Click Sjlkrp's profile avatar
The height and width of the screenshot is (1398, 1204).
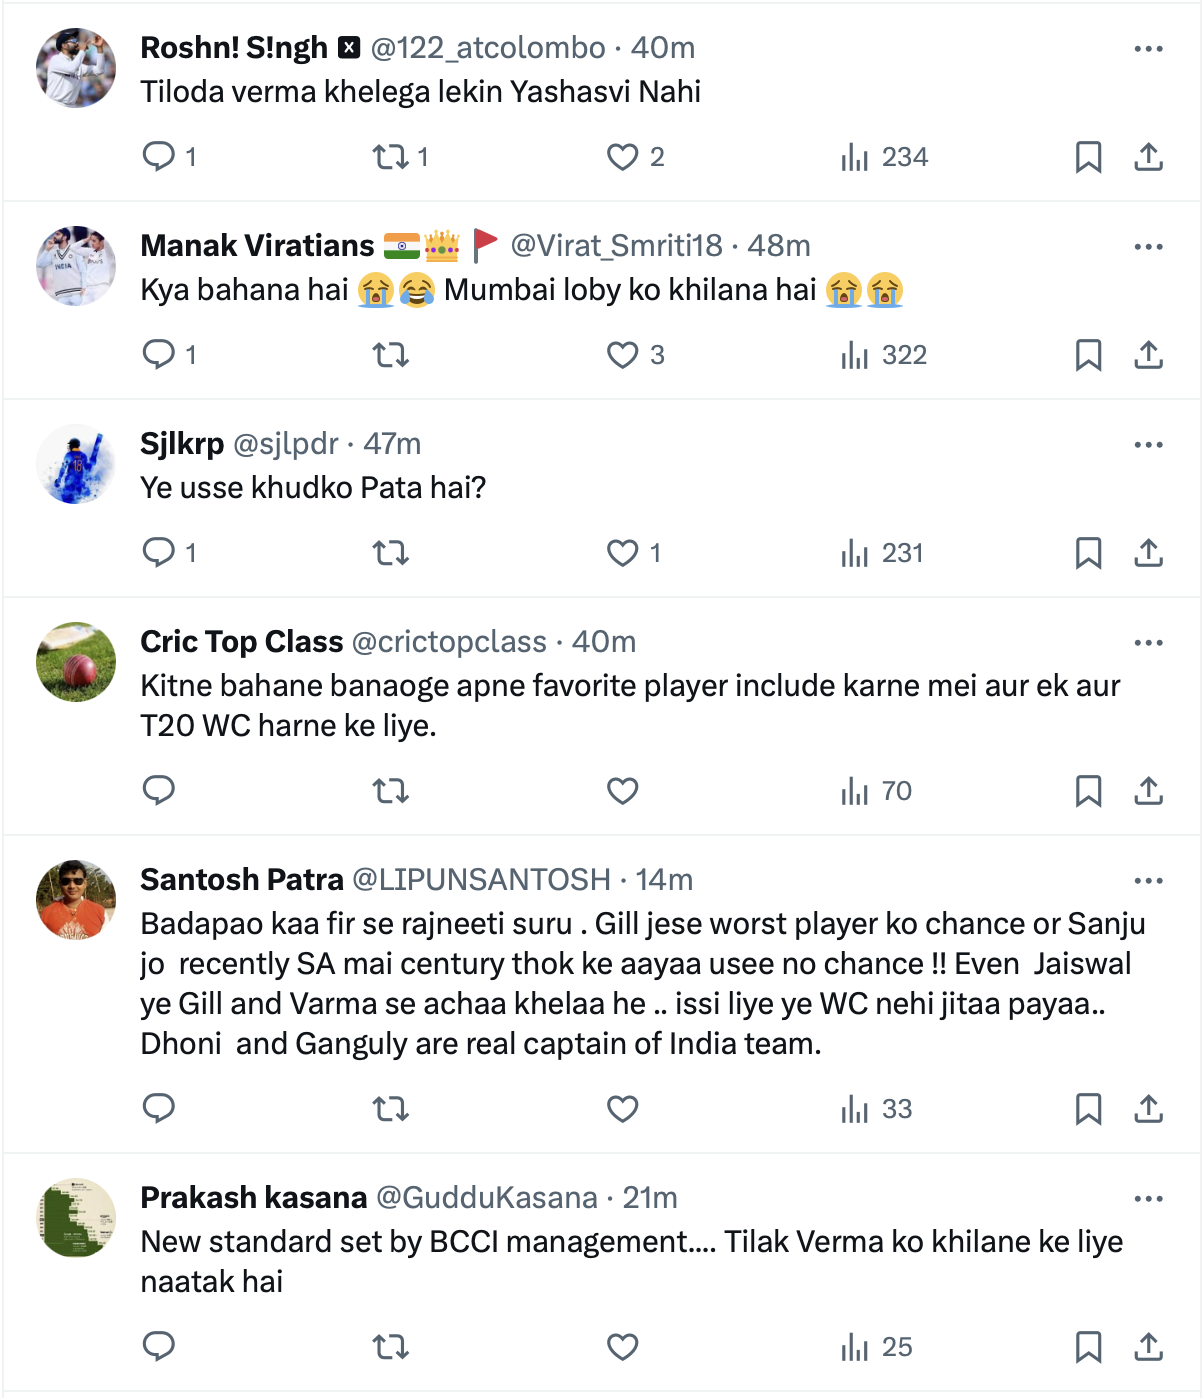pyautogui.click(x=76, y=464)
